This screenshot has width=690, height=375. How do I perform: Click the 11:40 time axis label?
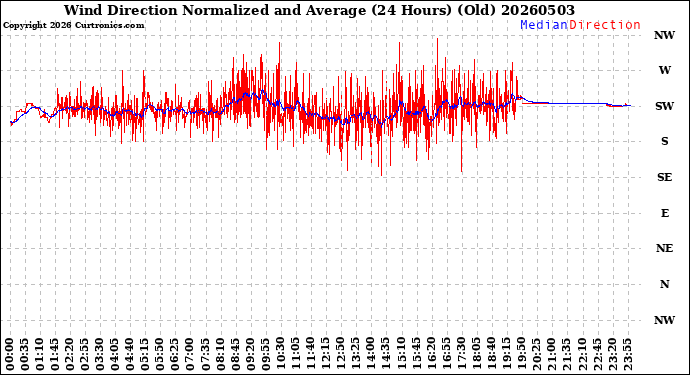tap(311, 355)
